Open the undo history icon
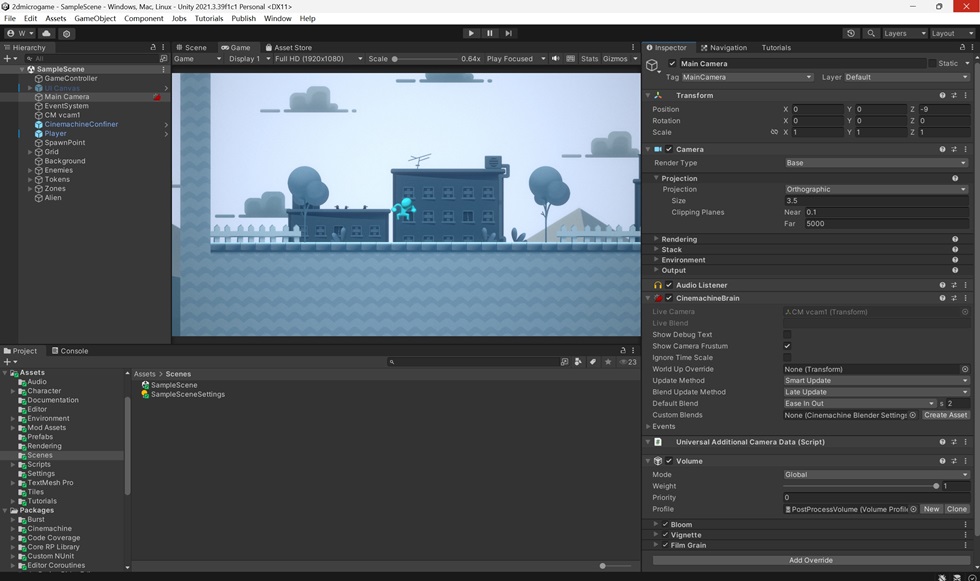 [851, 33]
